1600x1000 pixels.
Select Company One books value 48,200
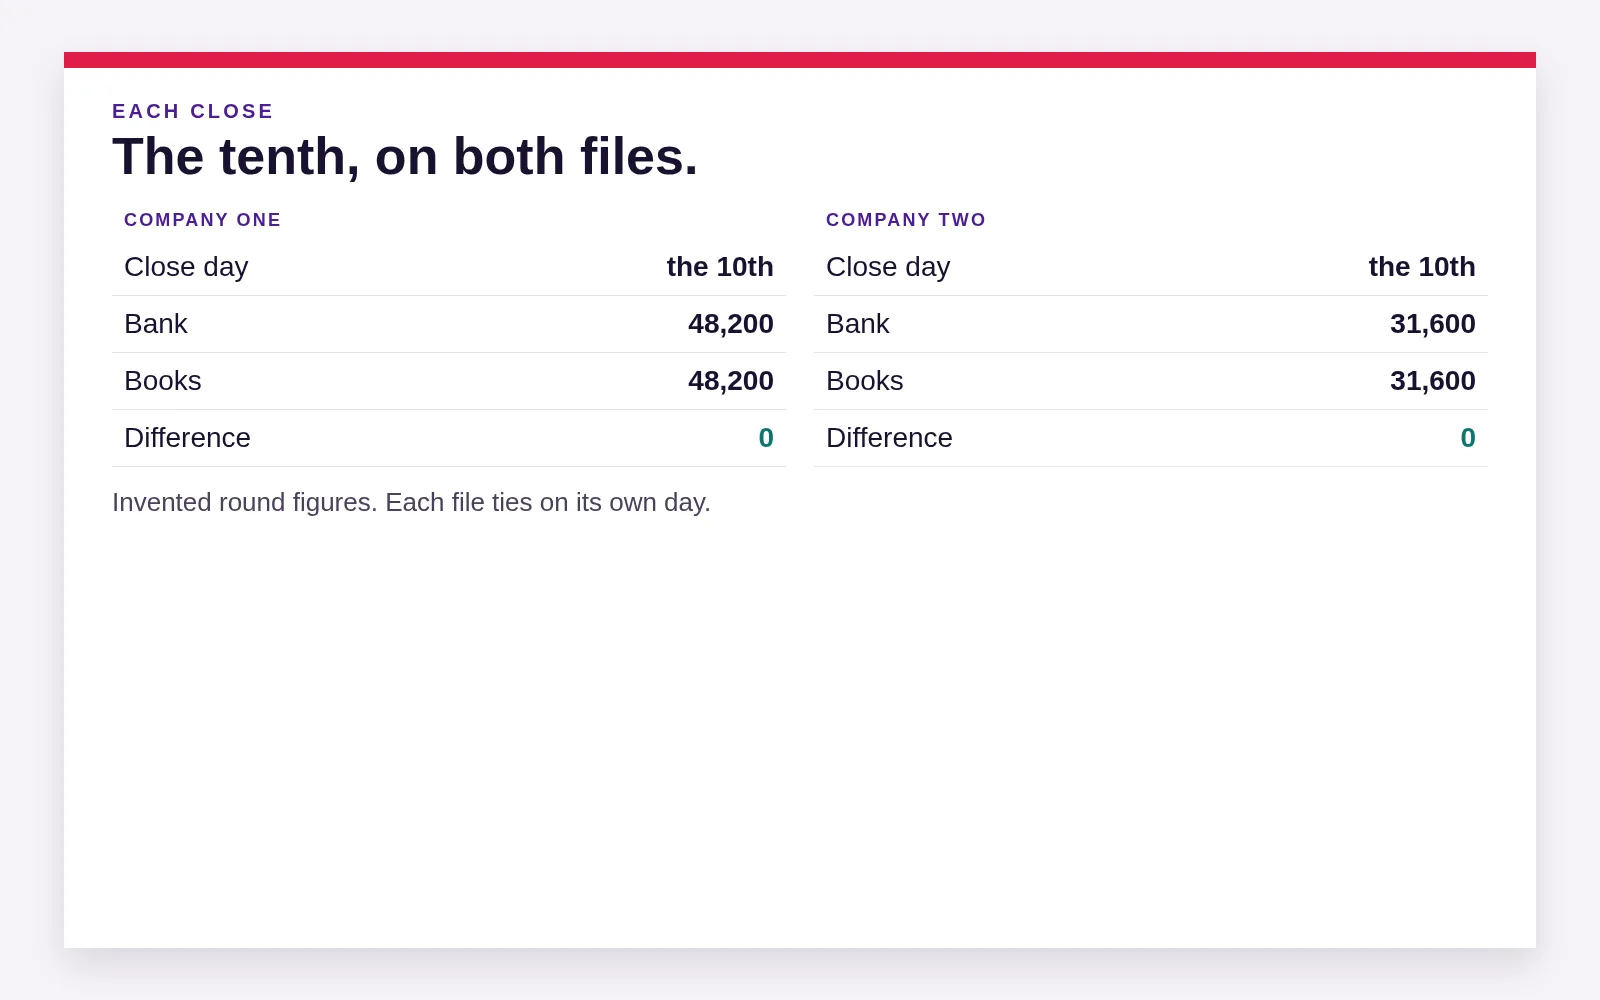(x=731, y=381)
